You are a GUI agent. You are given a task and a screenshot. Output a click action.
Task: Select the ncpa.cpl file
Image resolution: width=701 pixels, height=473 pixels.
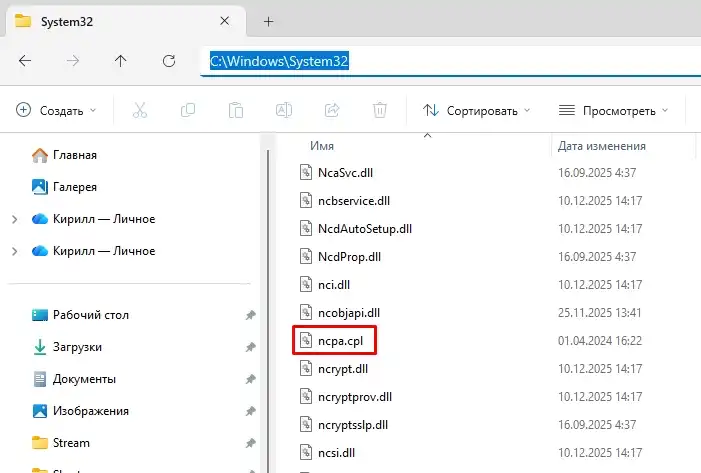[x=340, y=341]
